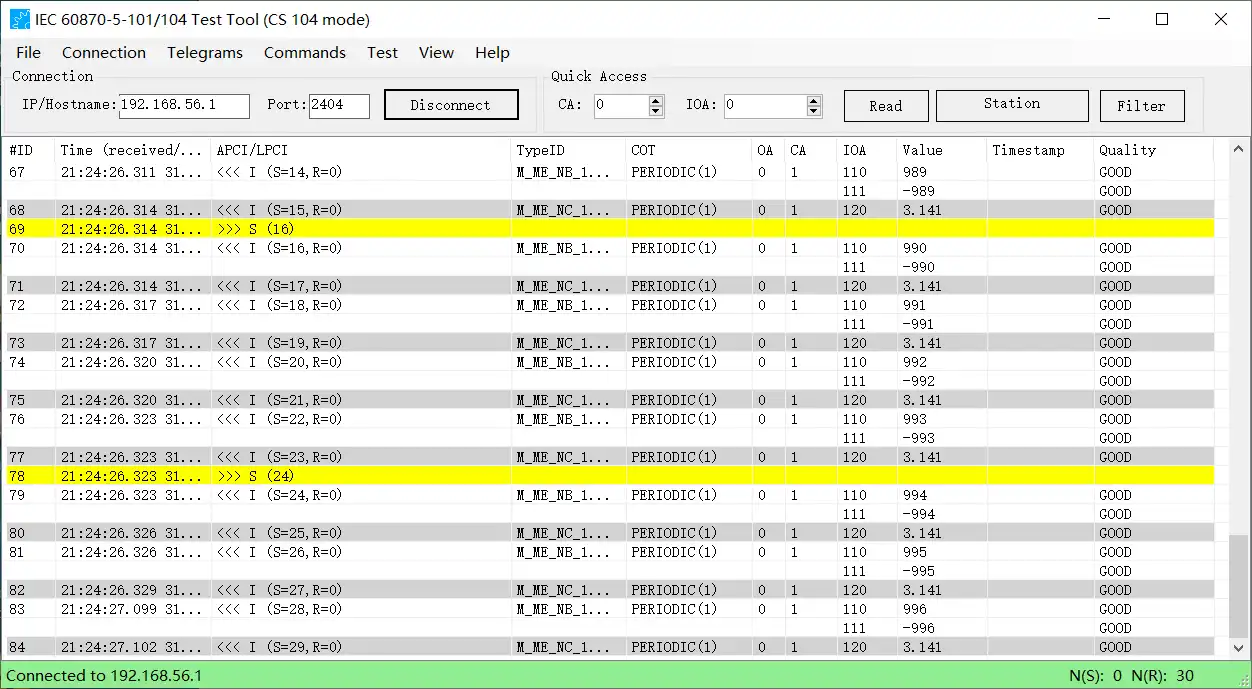Increment the IOA spinner up arrow
Screen dimensions: 1252x689
[x=814, y=101]
